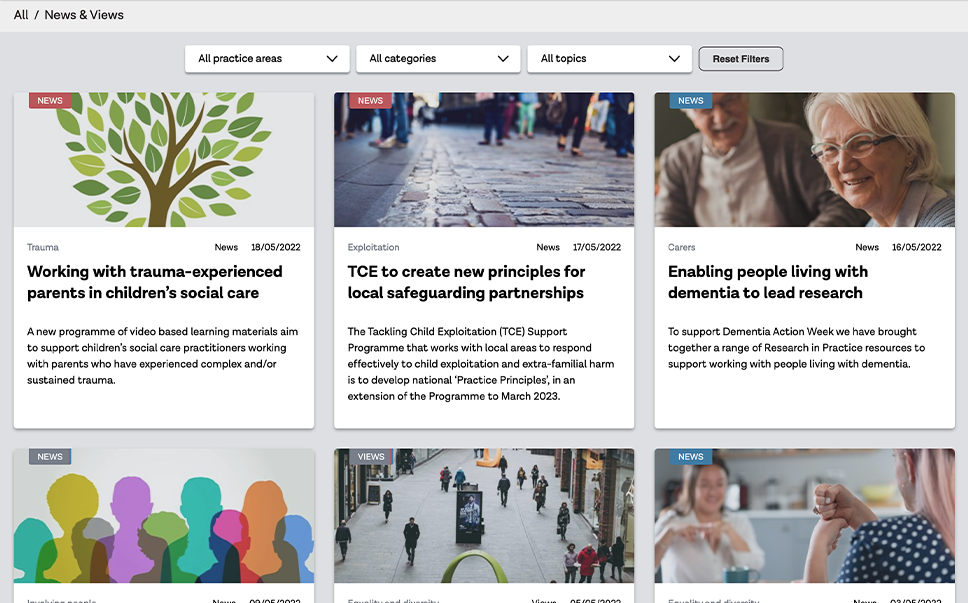Expand the All categories dropdown
The image size is (968, 603).
pyautogui.click(x=438, y=59)
